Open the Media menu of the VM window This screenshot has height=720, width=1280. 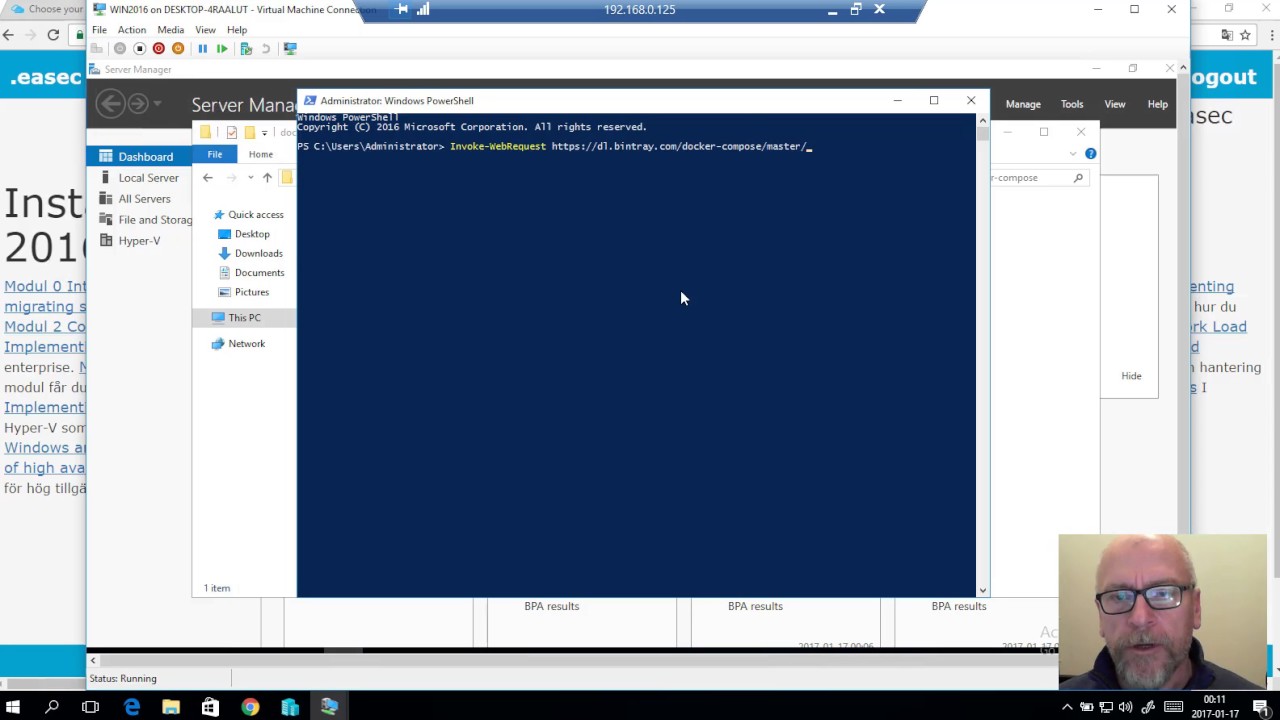pos(170,29)
